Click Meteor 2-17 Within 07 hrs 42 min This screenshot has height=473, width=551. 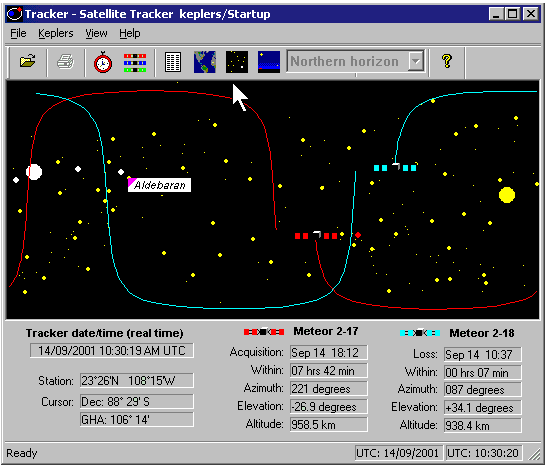click(329, 370)
